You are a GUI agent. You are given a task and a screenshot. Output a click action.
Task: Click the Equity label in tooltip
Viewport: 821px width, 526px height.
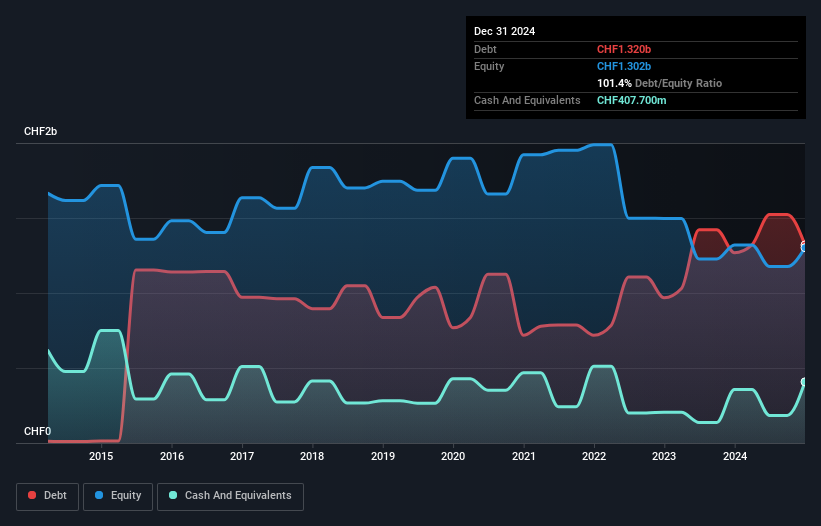coord(489,66)
